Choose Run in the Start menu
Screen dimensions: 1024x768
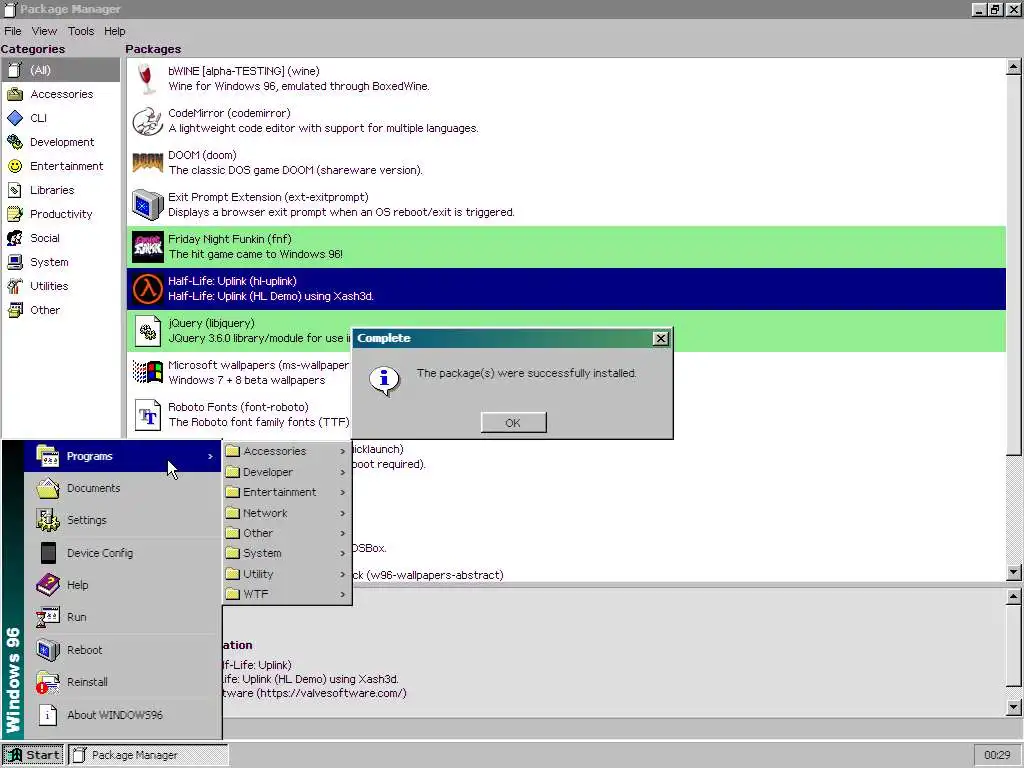click(x=123, y=617)
